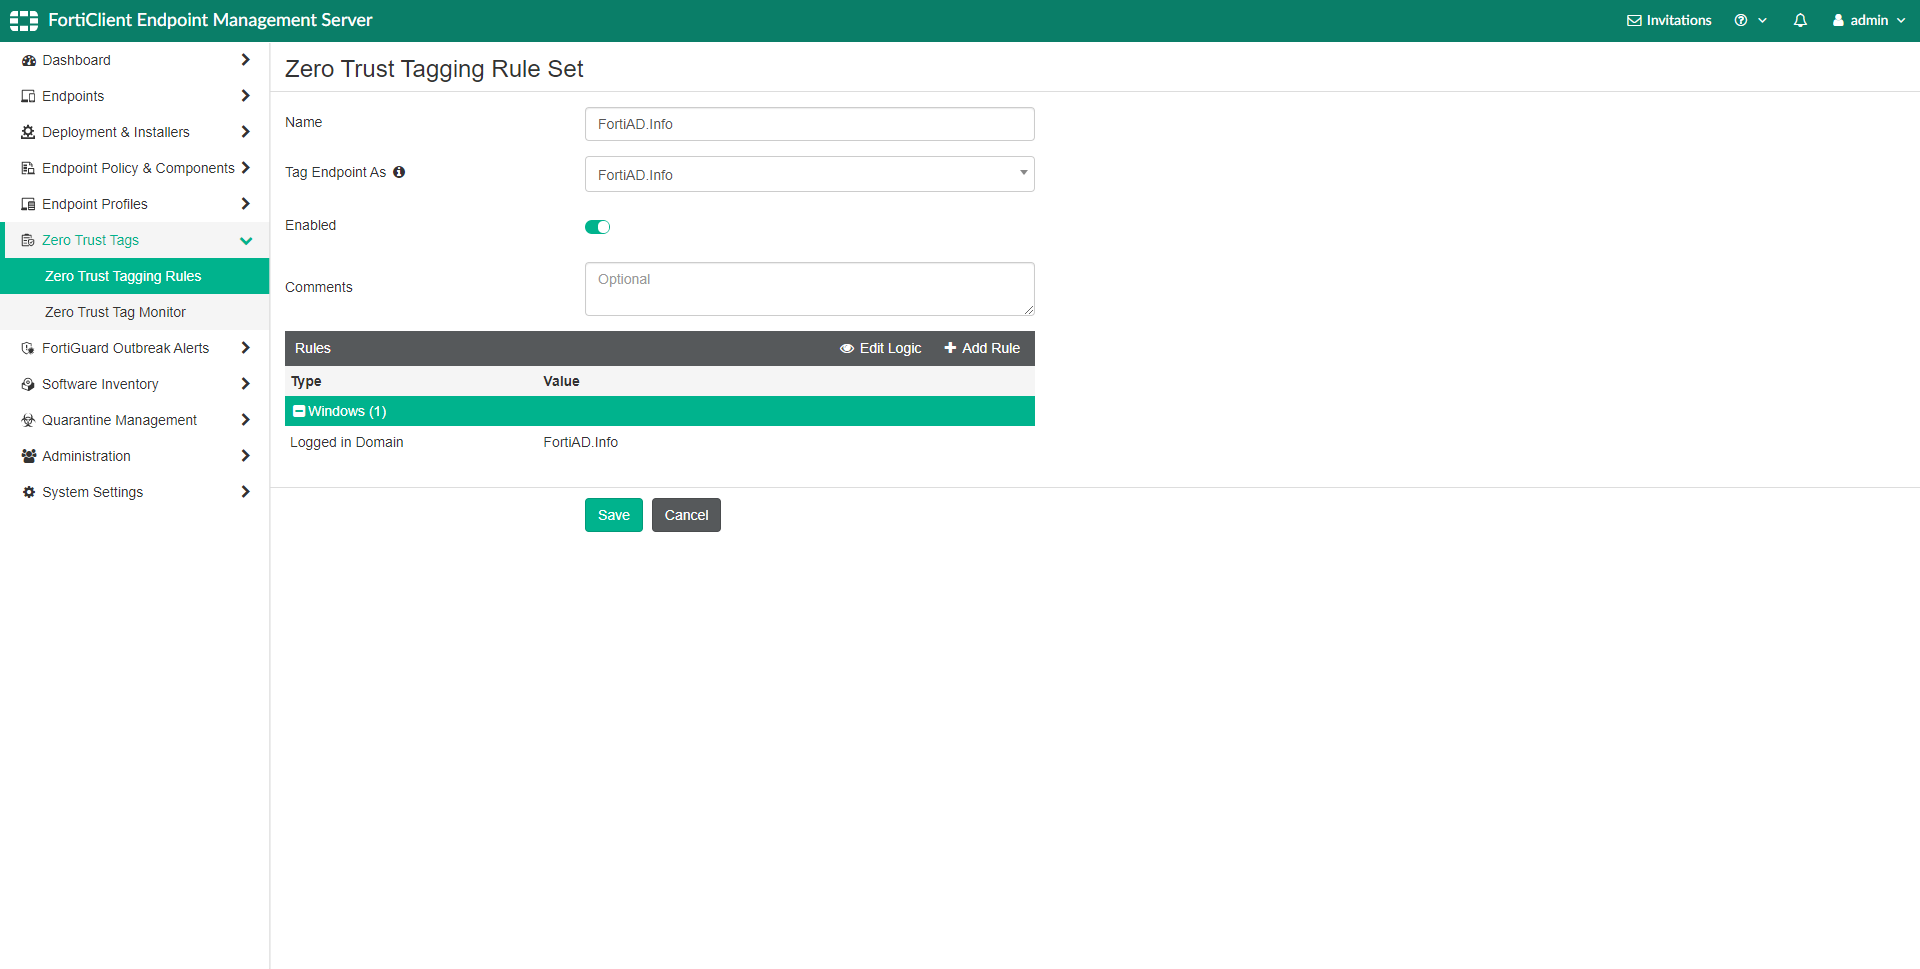Screen dimensions: 1920x969
Task: Expand the Endpoints menu chevron
Action: pyautogui.click(x=245, y=96)
